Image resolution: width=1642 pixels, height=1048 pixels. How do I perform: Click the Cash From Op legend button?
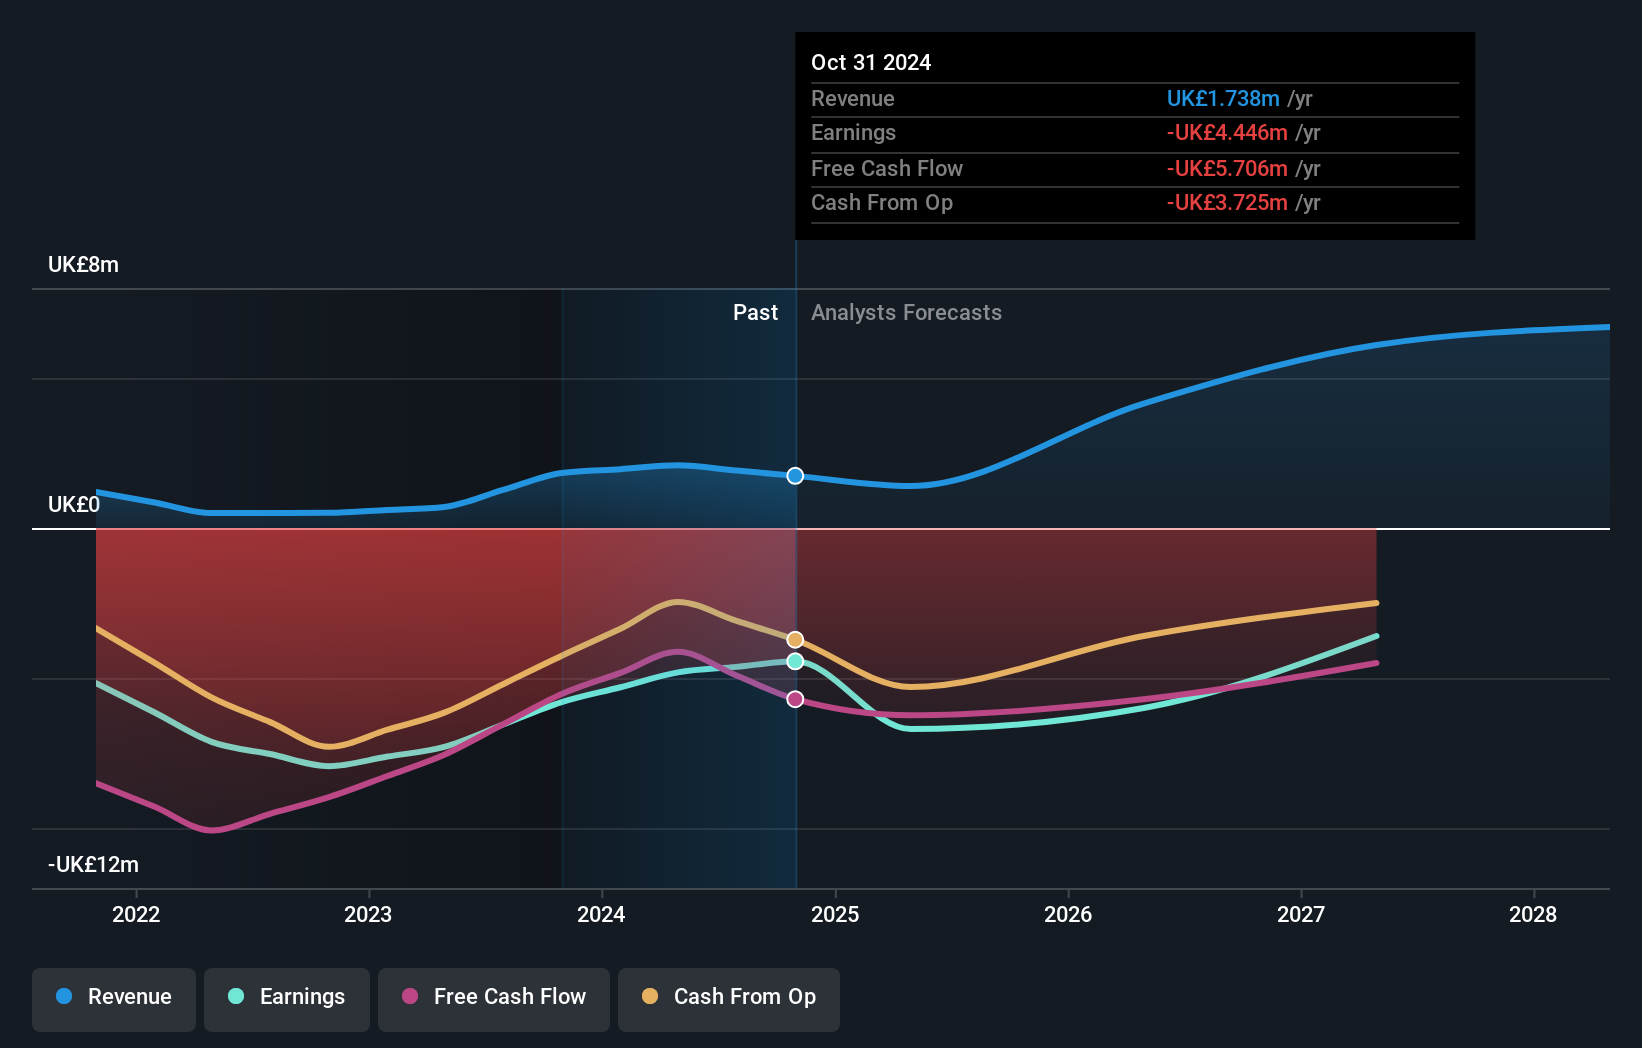pos(729,998)
